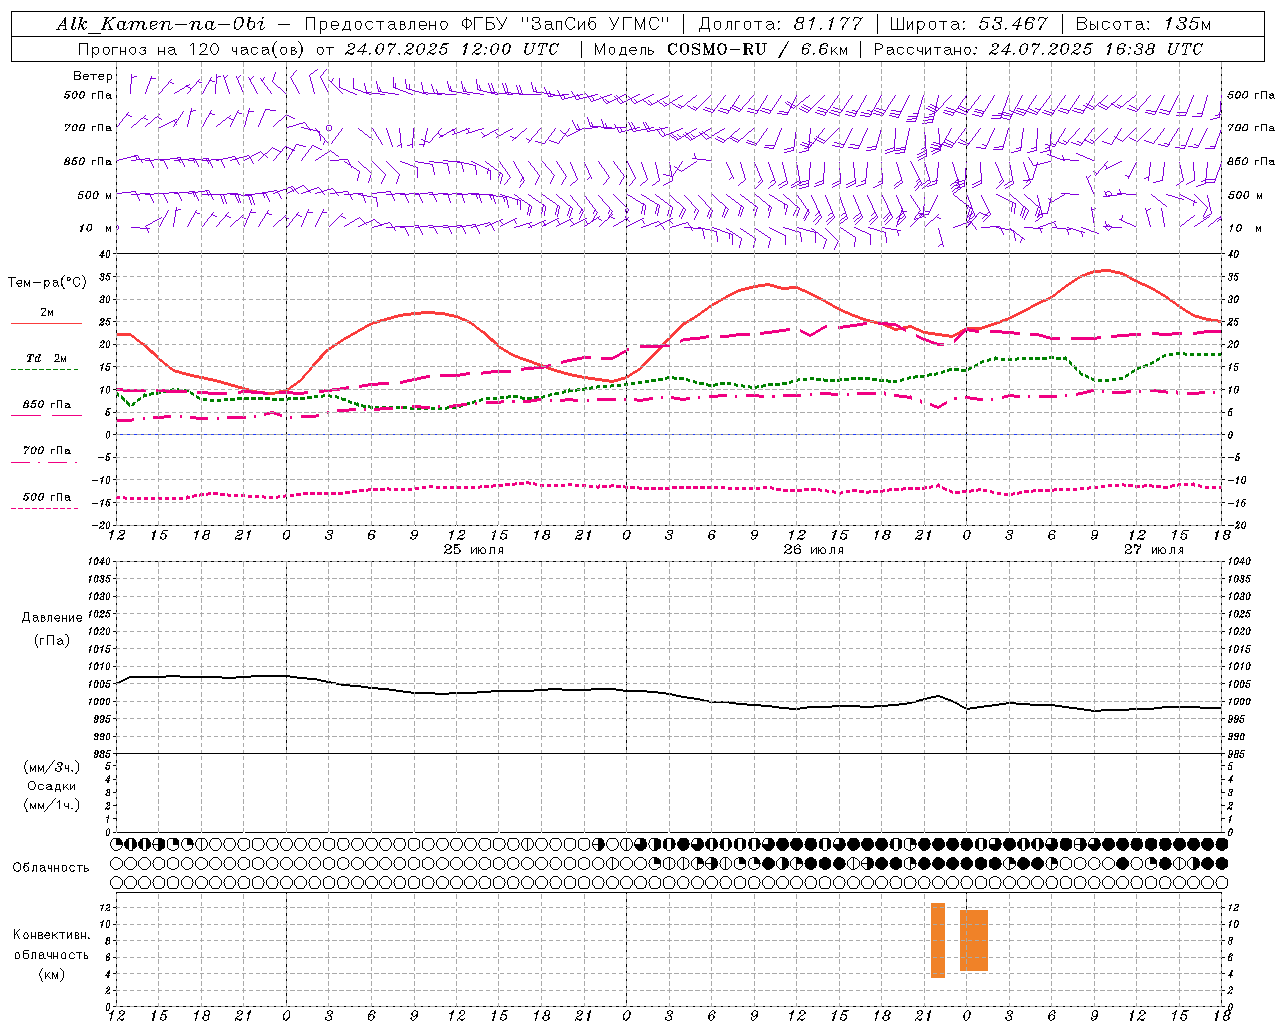The height and width of the screenshot is (1024, 1280).
Task: Click the 'Конвективн.' convective cloud label
Action: [x=51, y=935]
